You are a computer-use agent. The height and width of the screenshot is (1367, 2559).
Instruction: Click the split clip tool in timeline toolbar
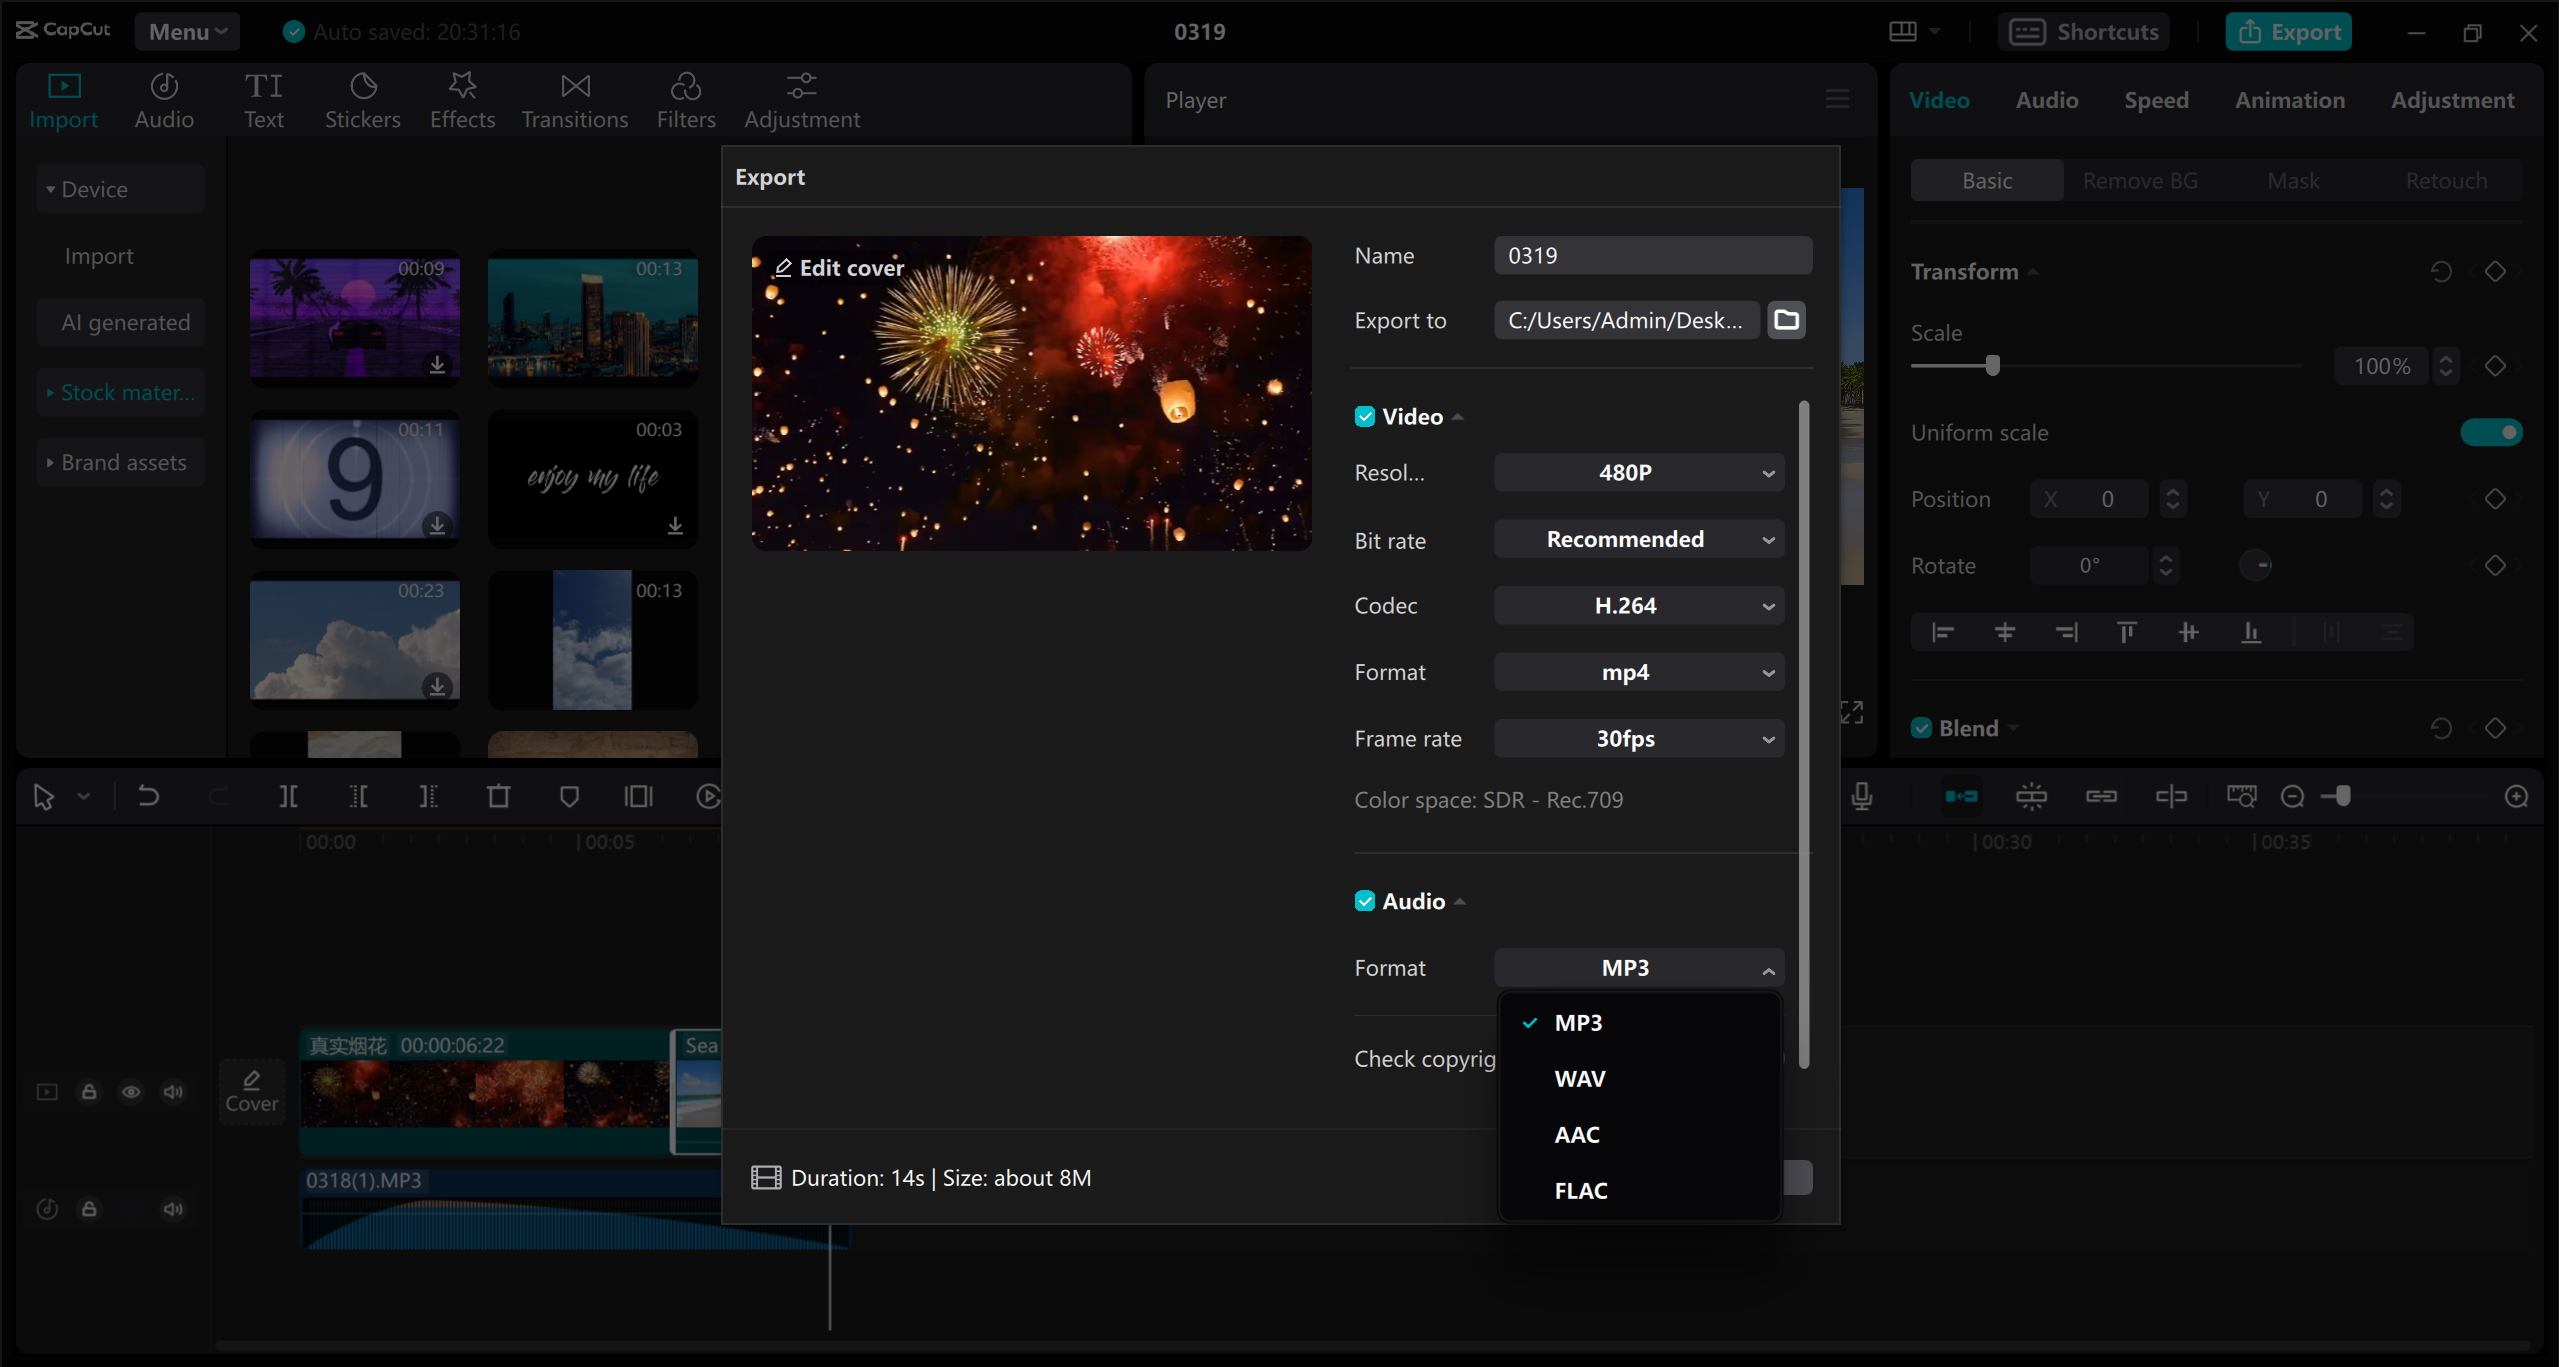click(288, 796)
